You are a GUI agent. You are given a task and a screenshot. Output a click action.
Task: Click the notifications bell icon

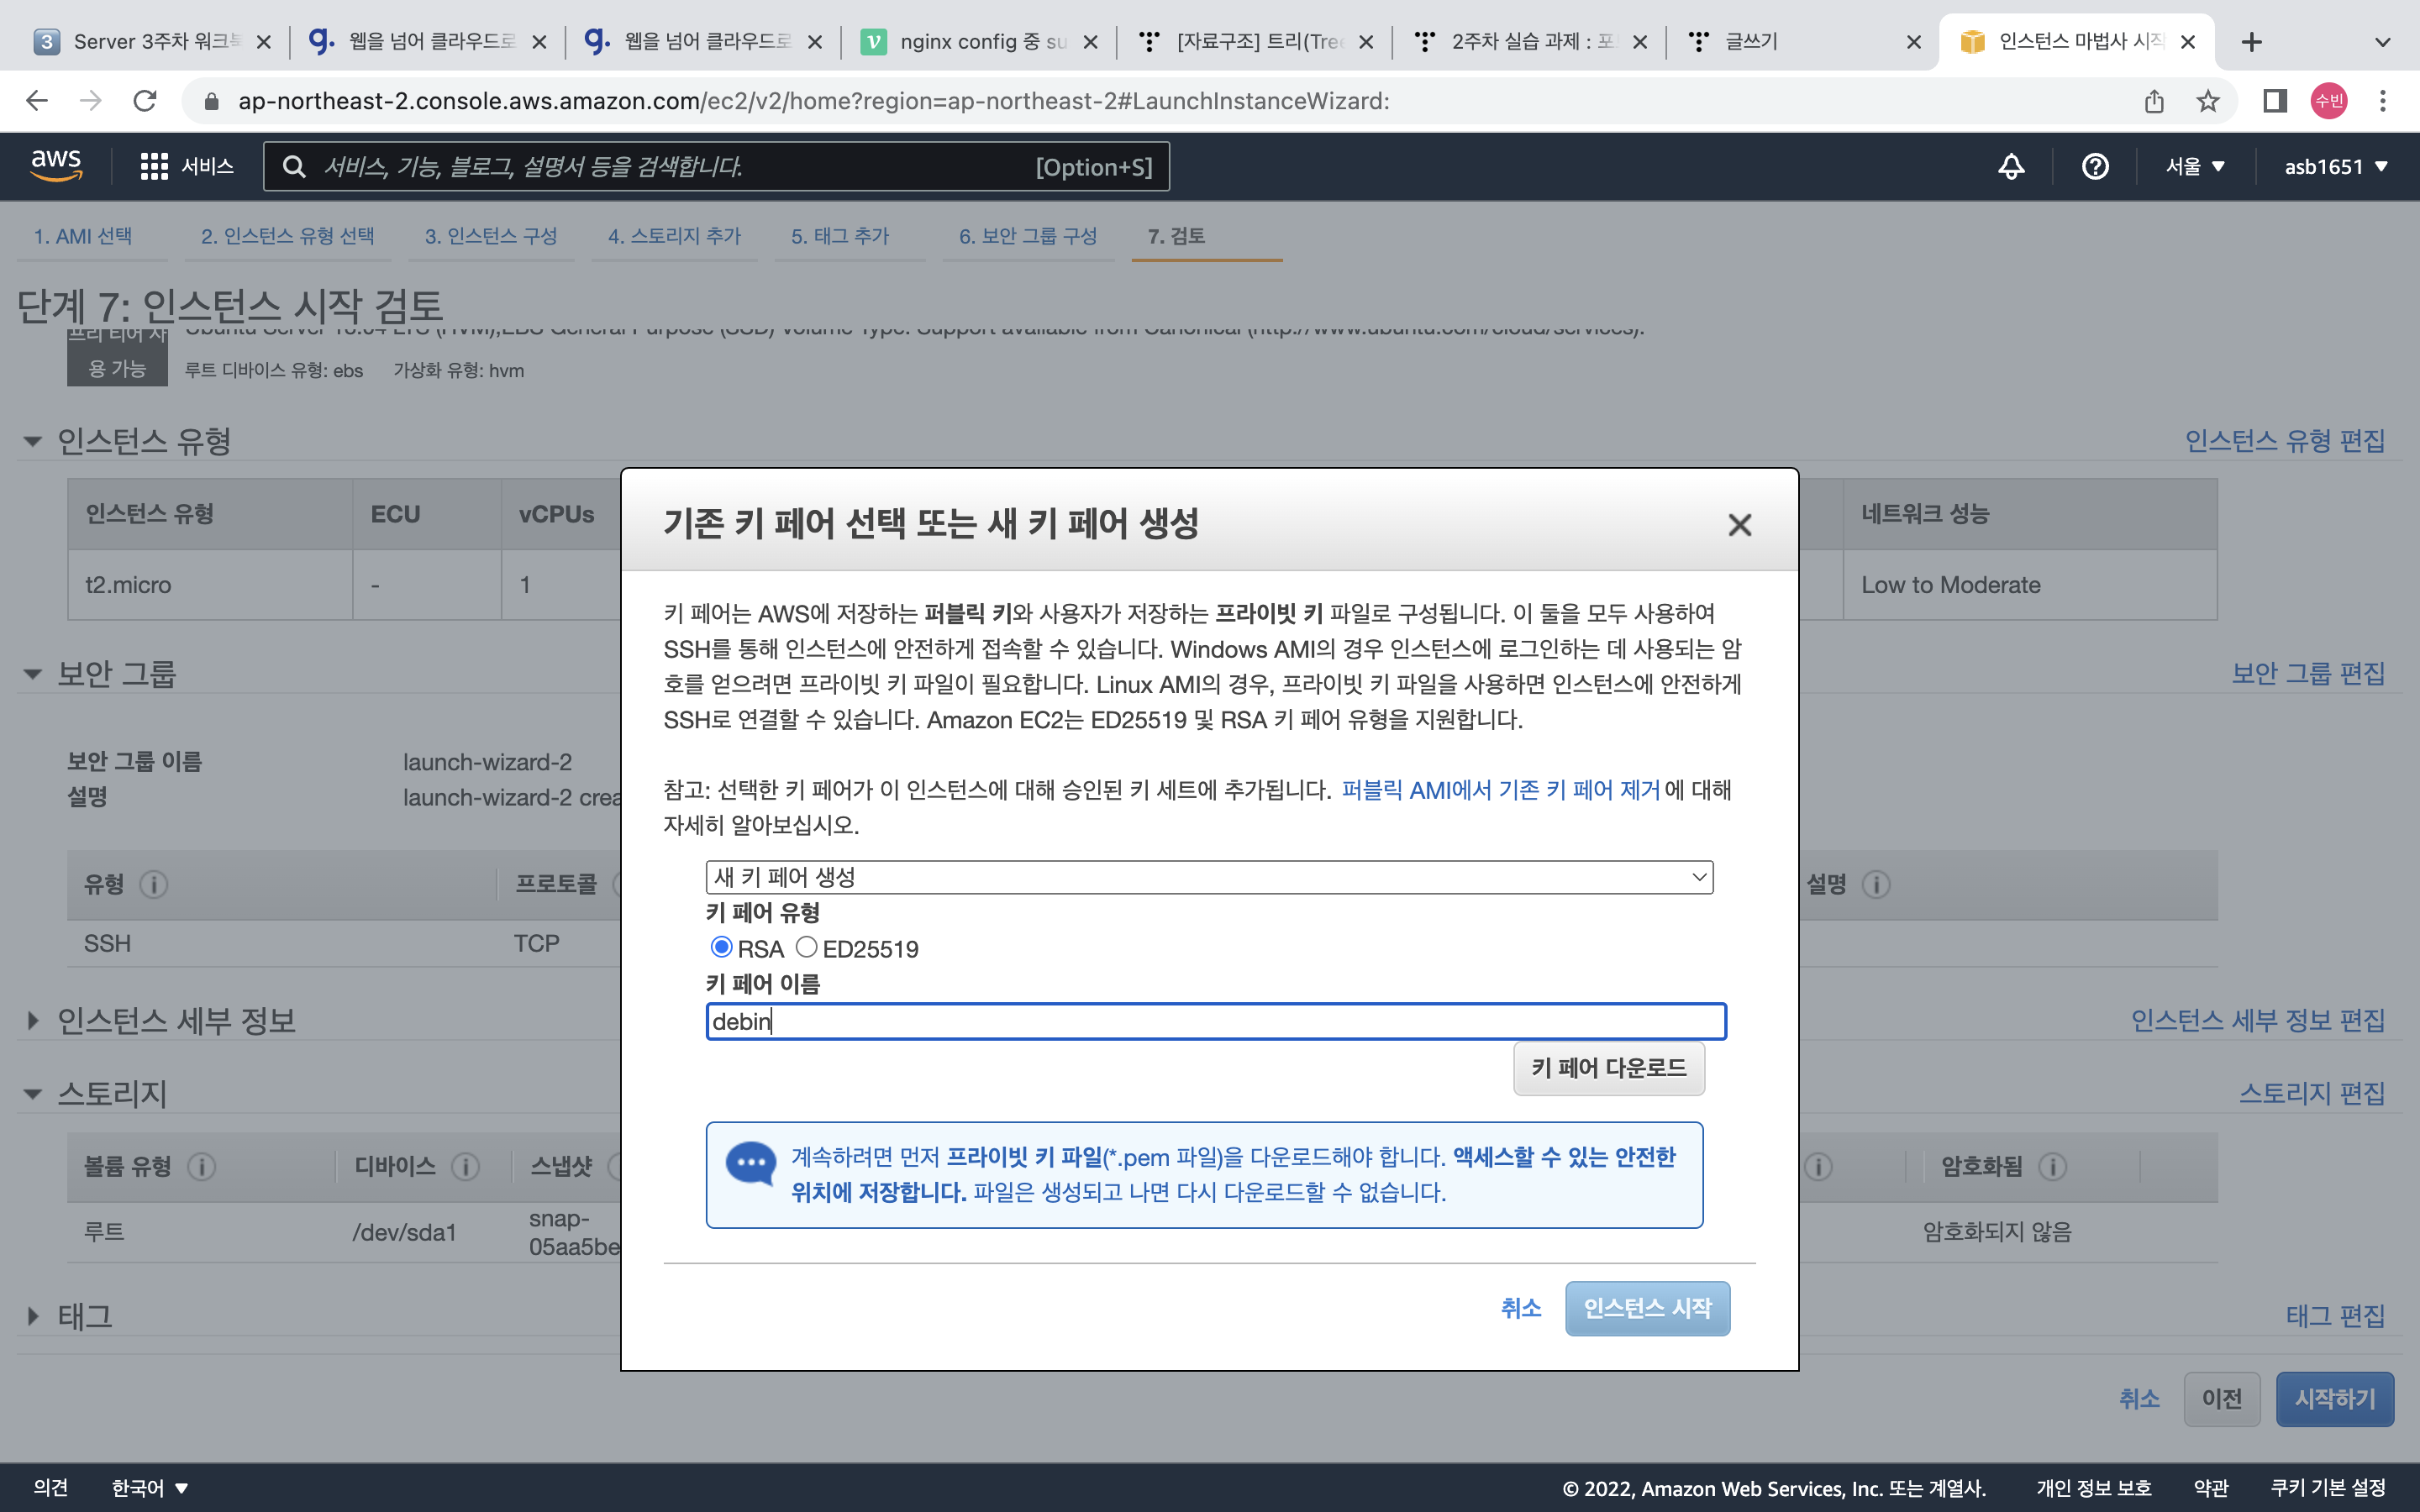point(2011,166)
